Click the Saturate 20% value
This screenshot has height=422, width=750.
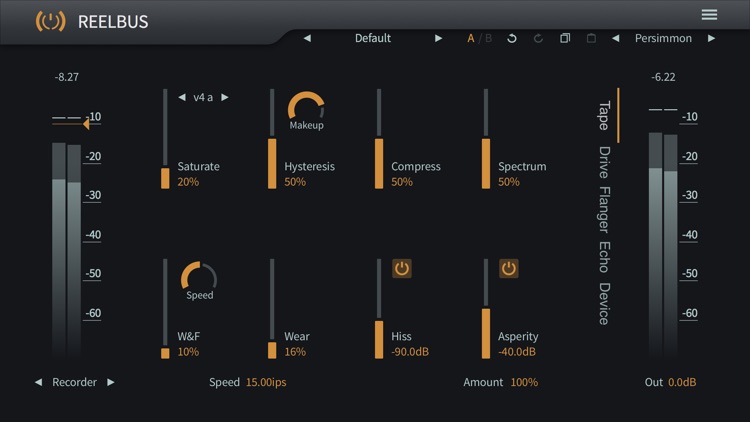(x=188, y=182)
